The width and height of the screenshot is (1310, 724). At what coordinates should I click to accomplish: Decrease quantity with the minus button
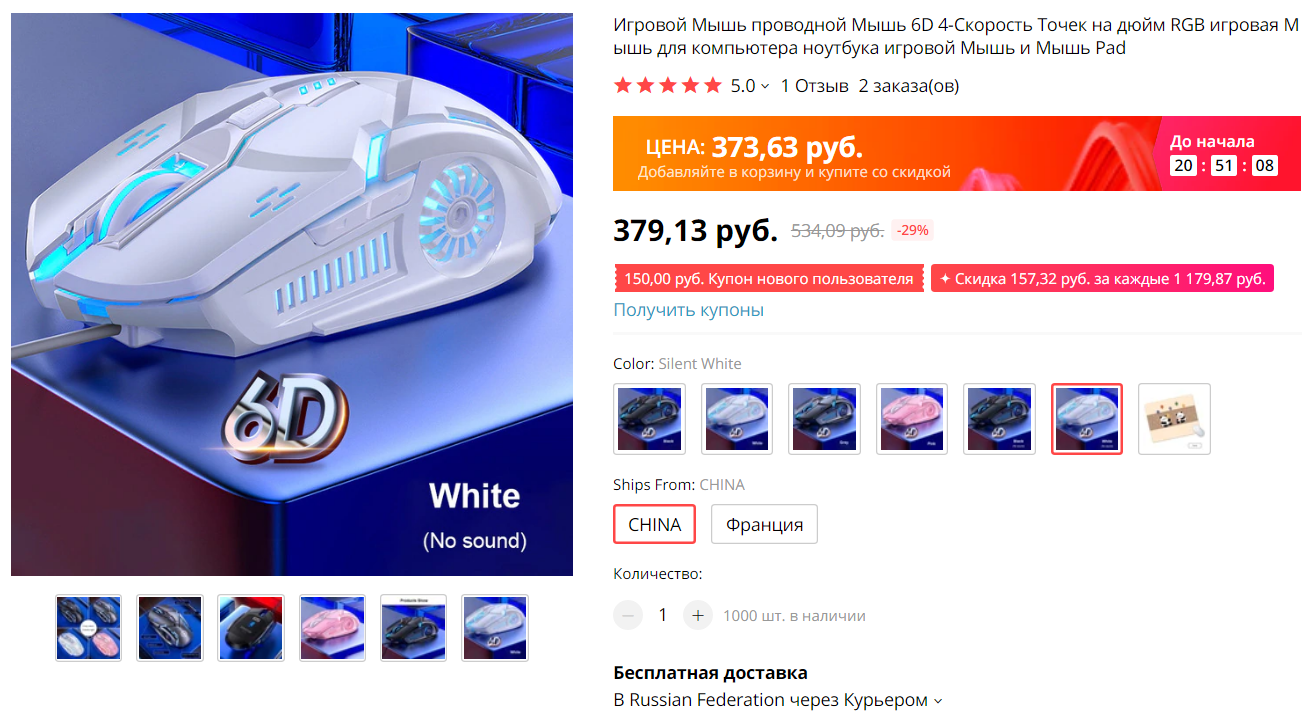click(x=628, y=615)
